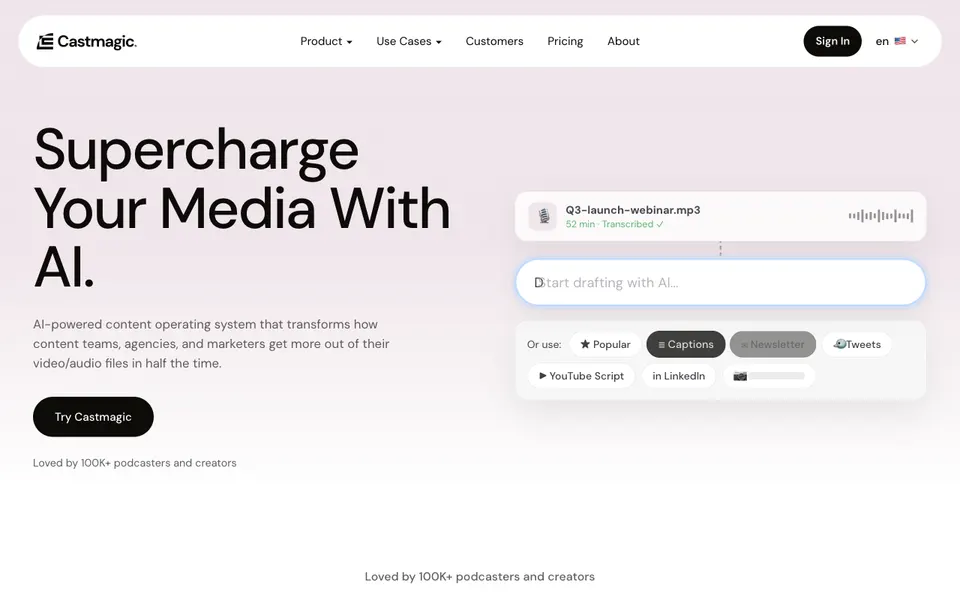
Task: Go to the Customers page
Action: point(494,41)
